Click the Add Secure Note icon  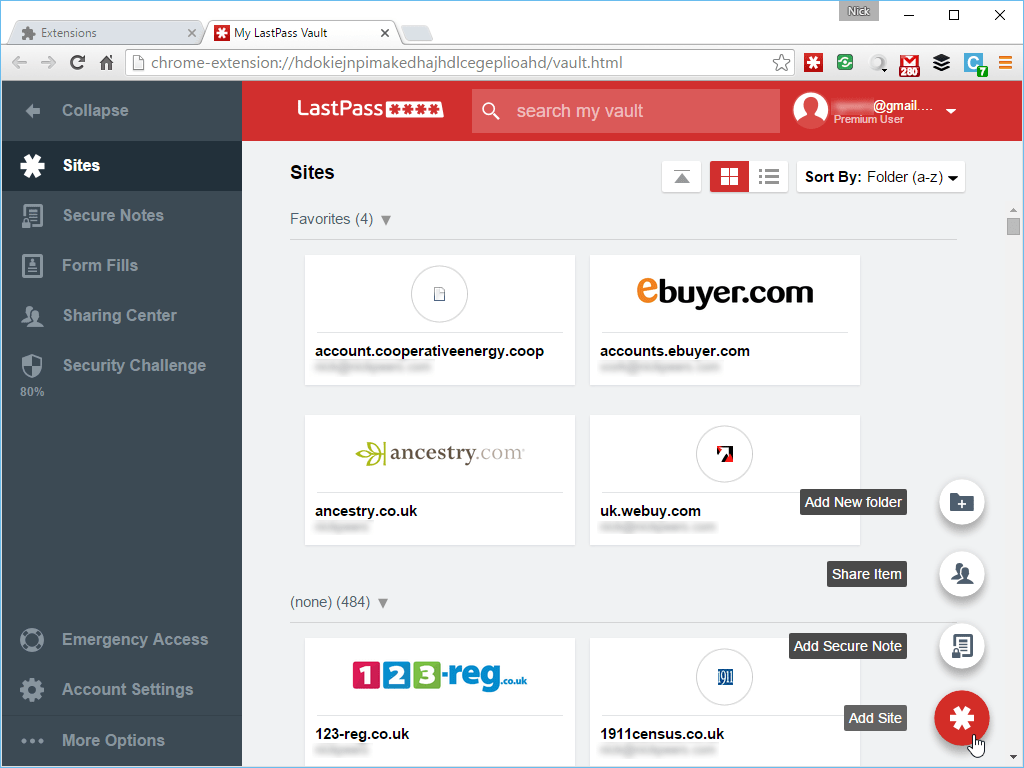(961, 646)
